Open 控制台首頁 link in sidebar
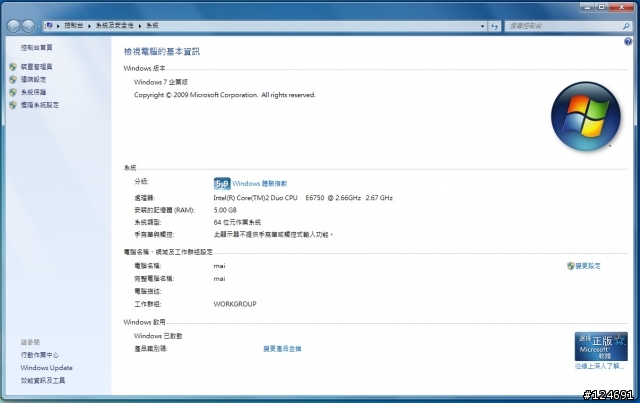Screen dimensions: 640x403 pyautogui.click(x=36, y=47)
